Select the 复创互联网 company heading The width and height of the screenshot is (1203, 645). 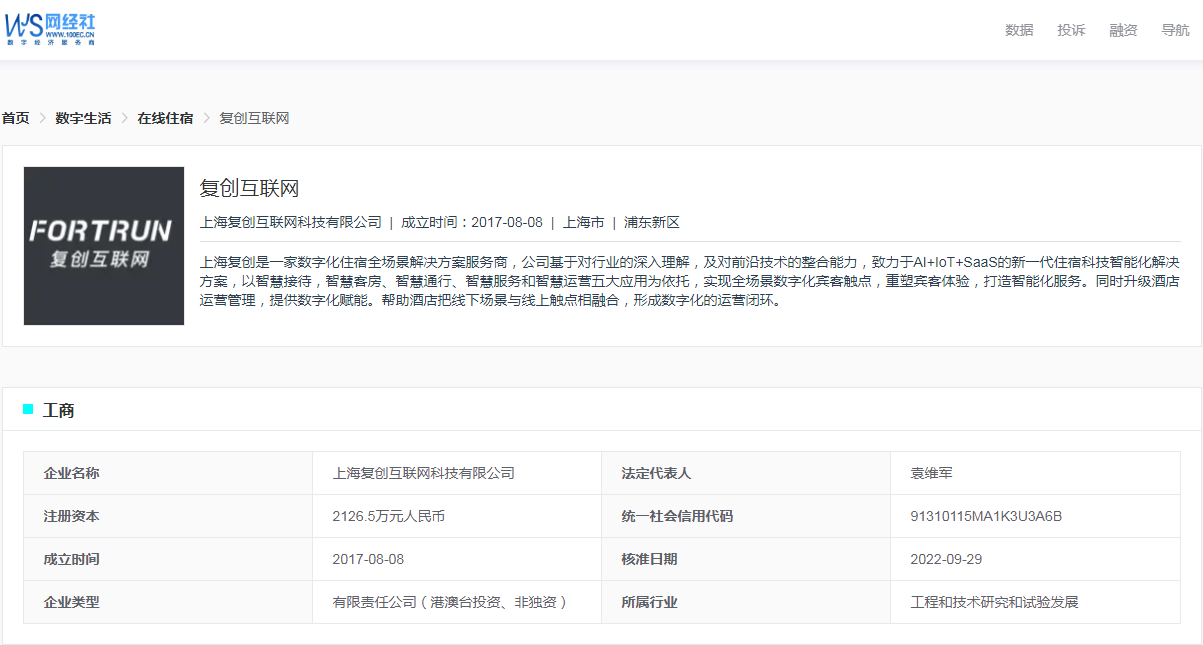coord(250,188)
